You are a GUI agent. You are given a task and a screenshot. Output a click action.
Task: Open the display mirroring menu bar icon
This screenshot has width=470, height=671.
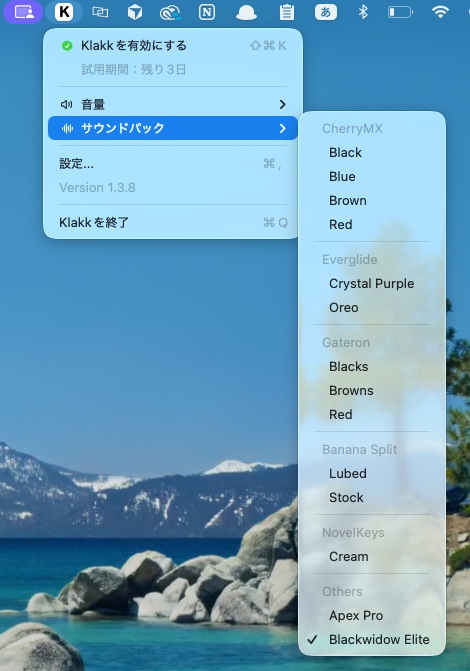point(100,12)
